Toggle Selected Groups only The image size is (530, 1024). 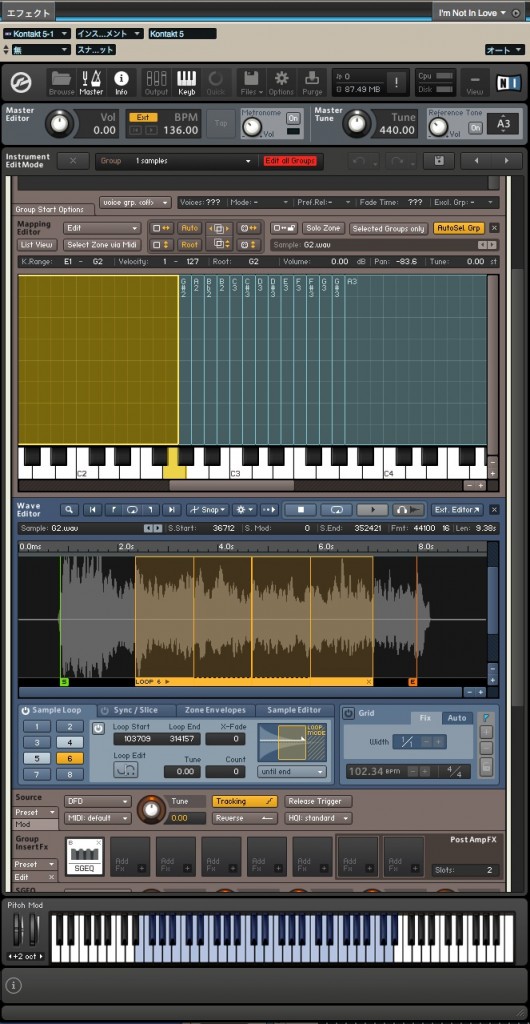click(389, 229)
